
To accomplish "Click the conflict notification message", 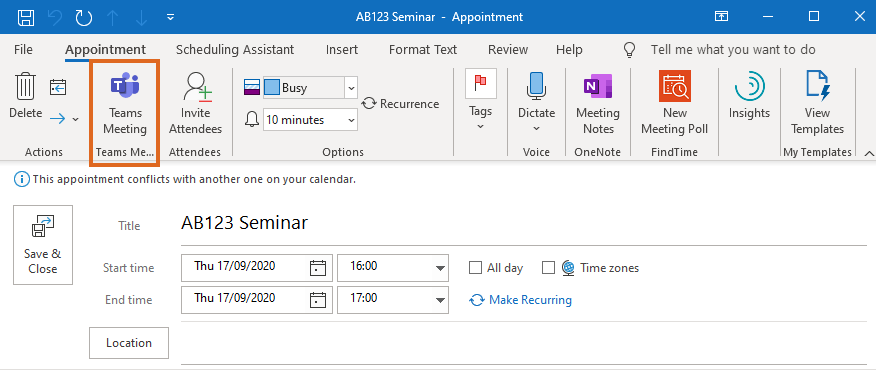I will (x=194, y=179).
